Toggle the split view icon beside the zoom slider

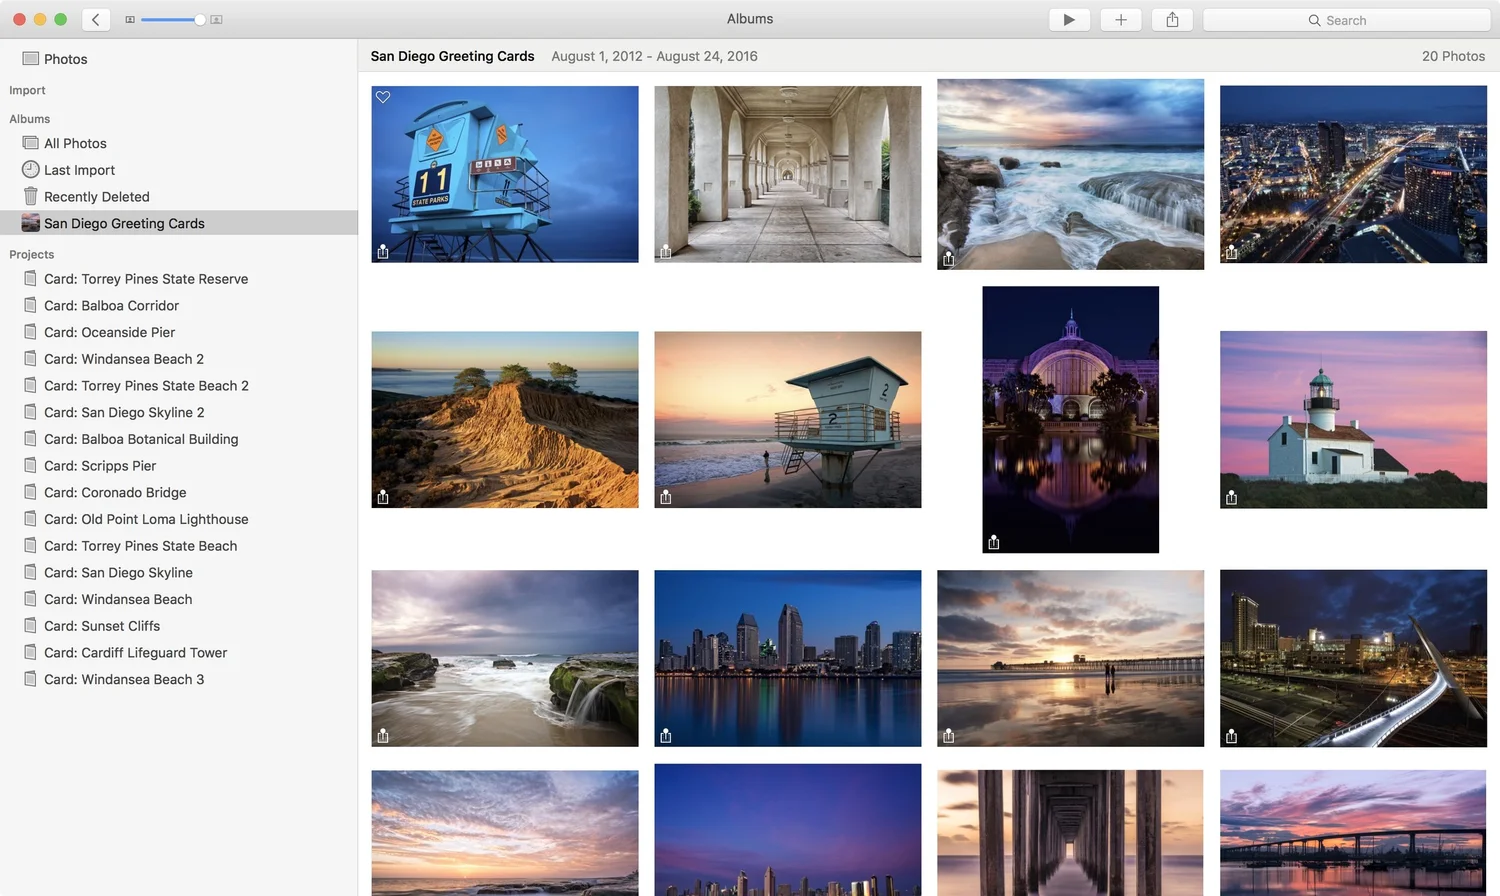[130, 19]
